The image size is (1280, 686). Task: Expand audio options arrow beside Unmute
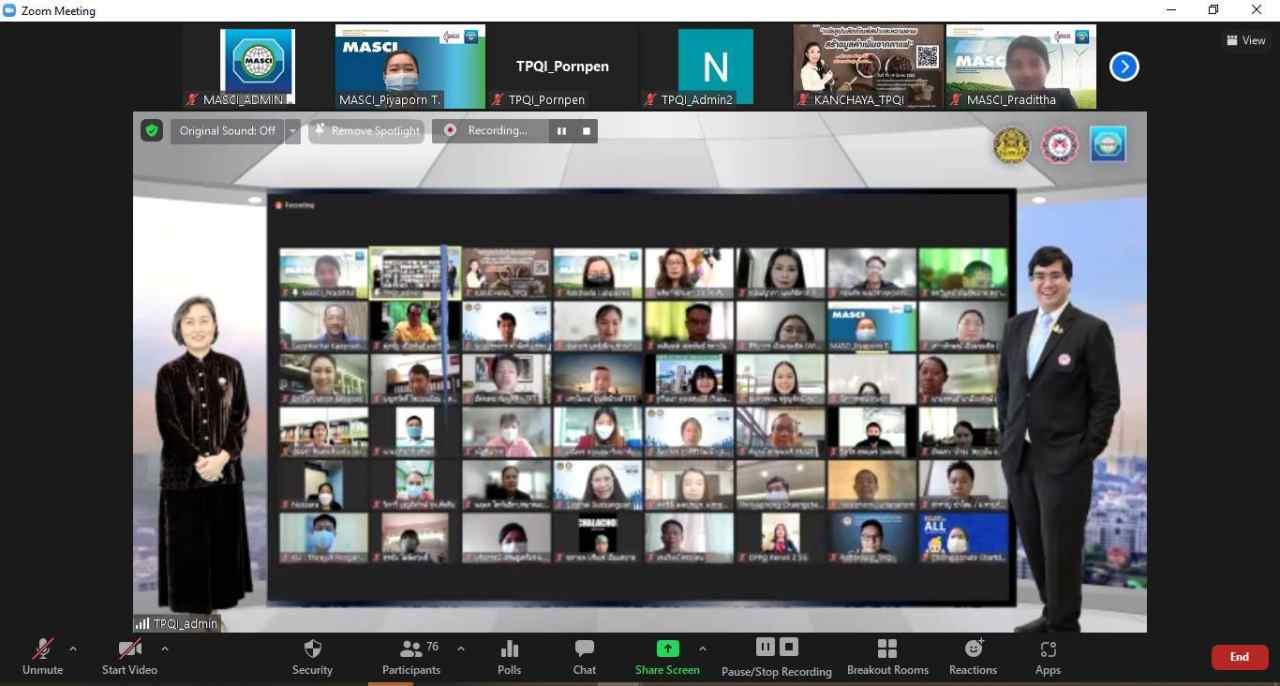(x=73, y=649)
